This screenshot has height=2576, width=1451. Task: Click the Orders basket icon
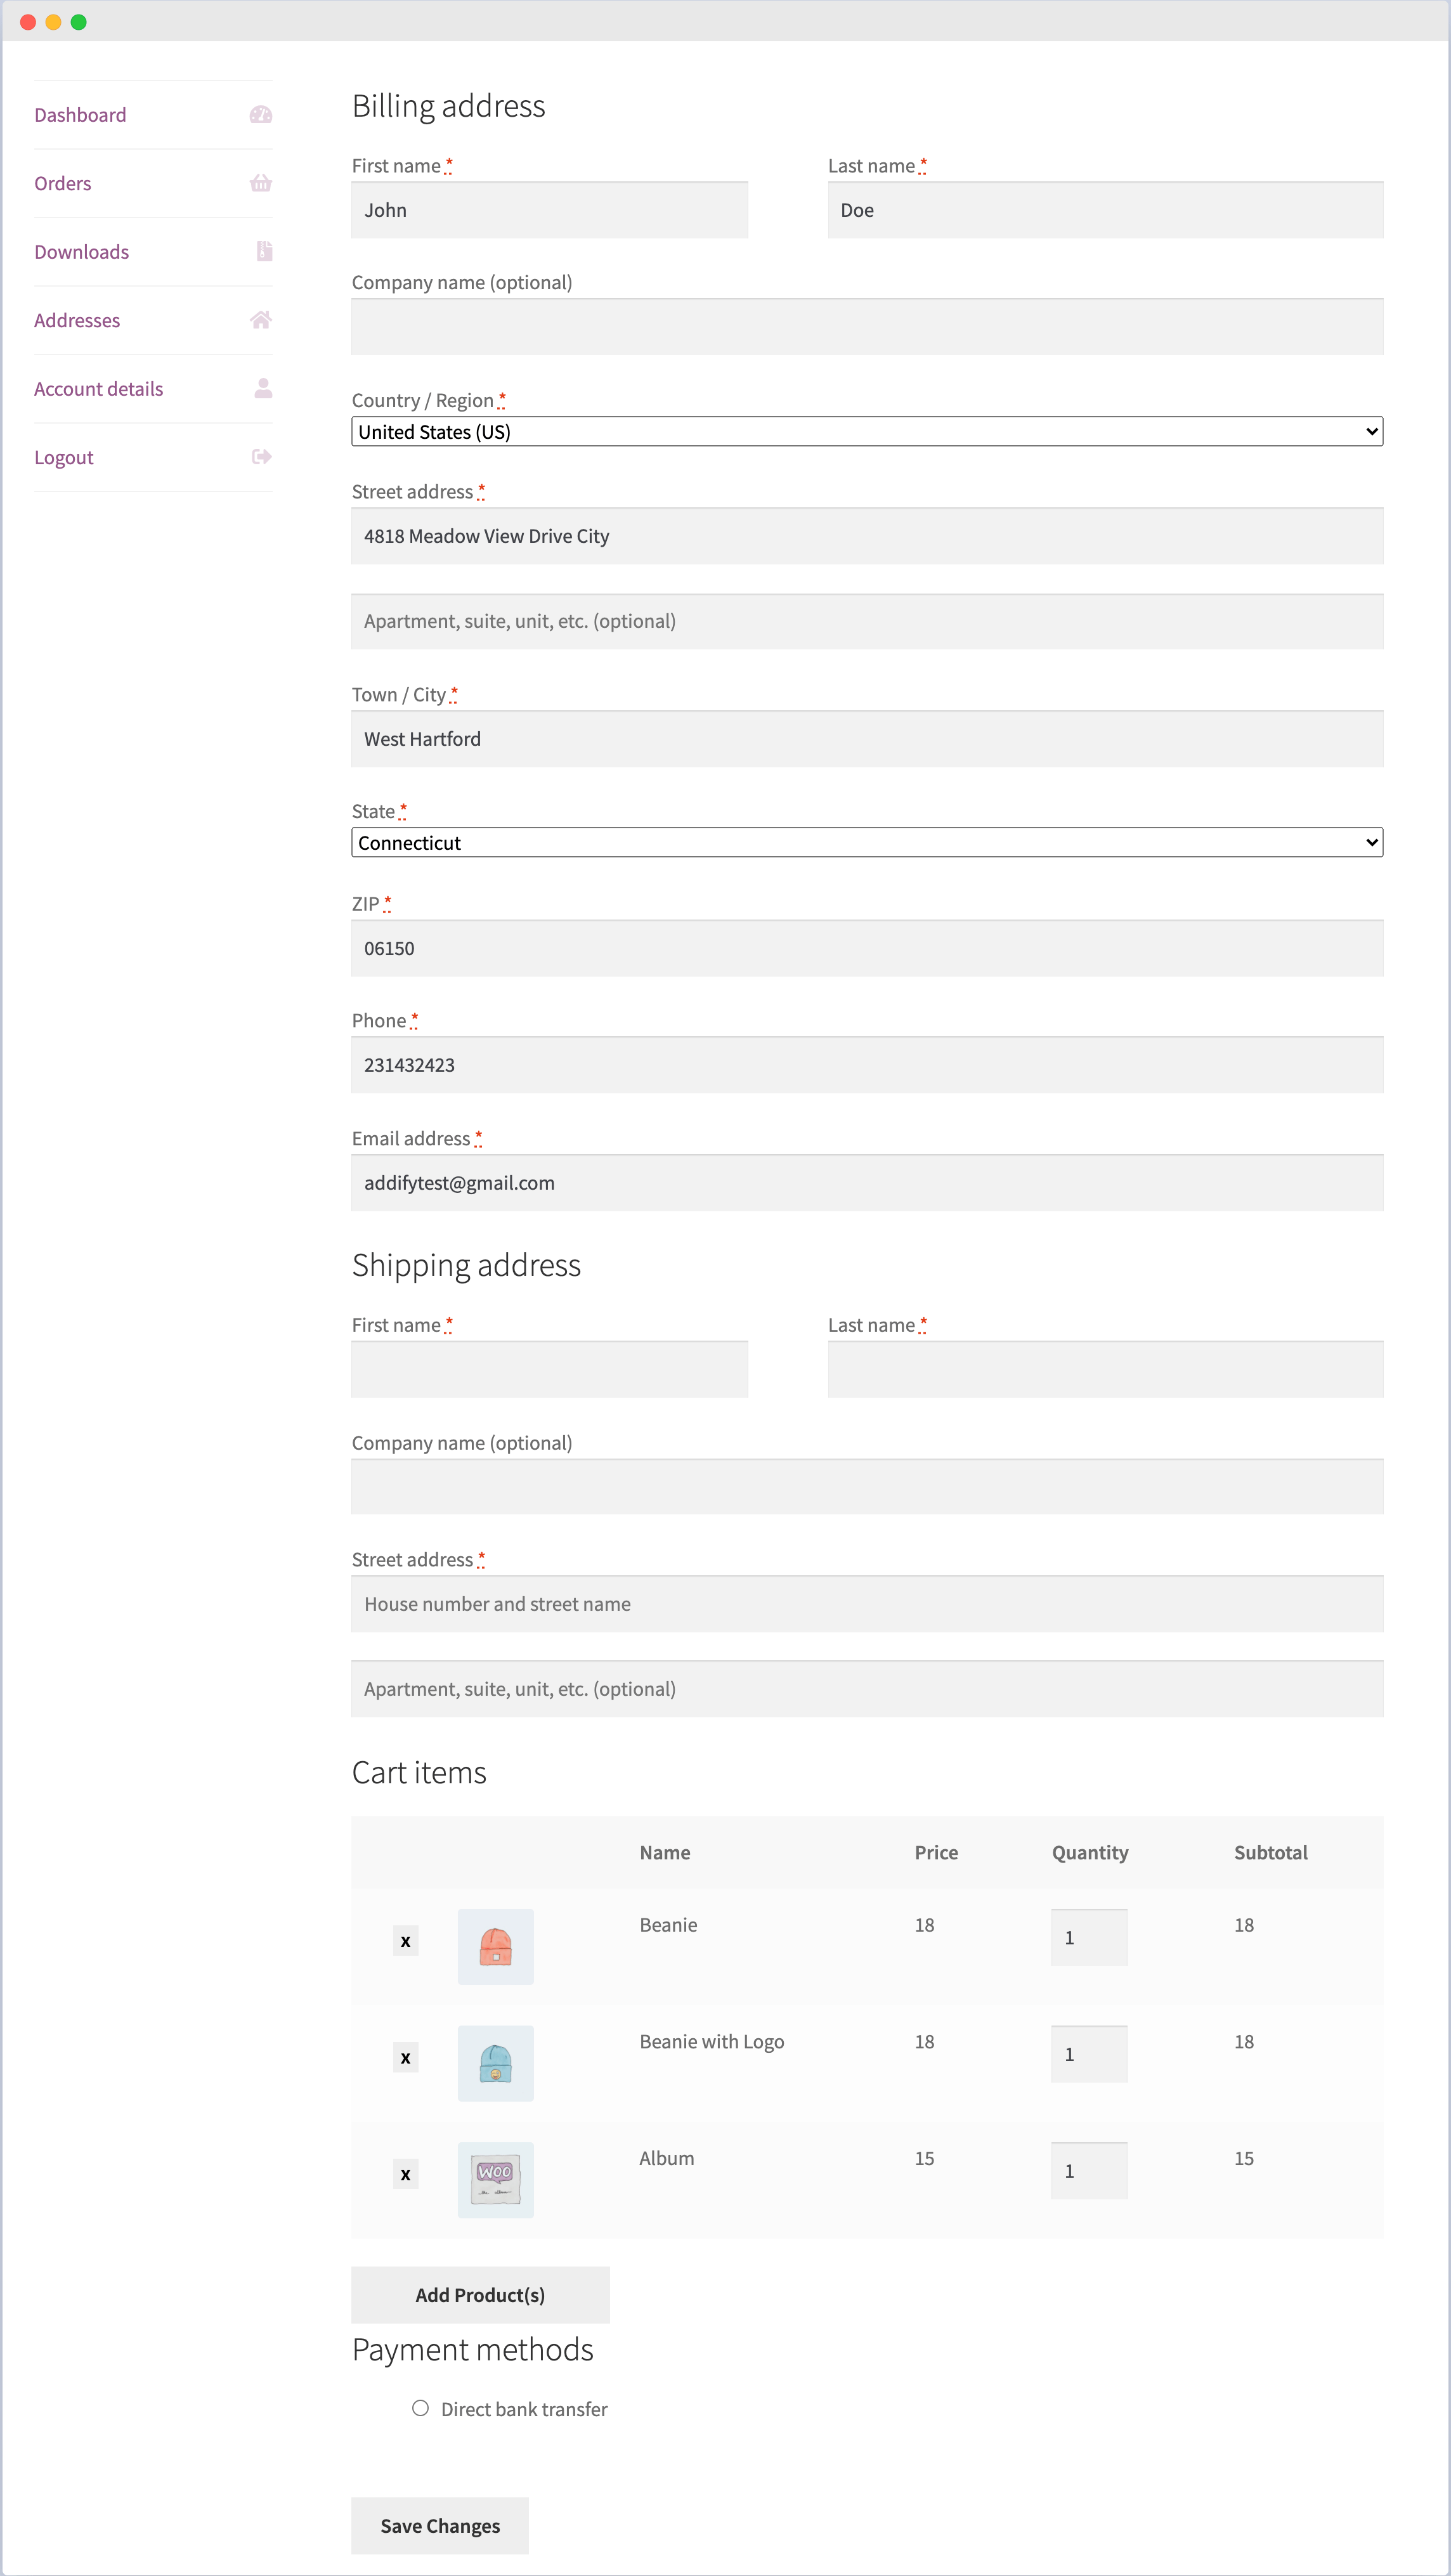click(261, 183)
